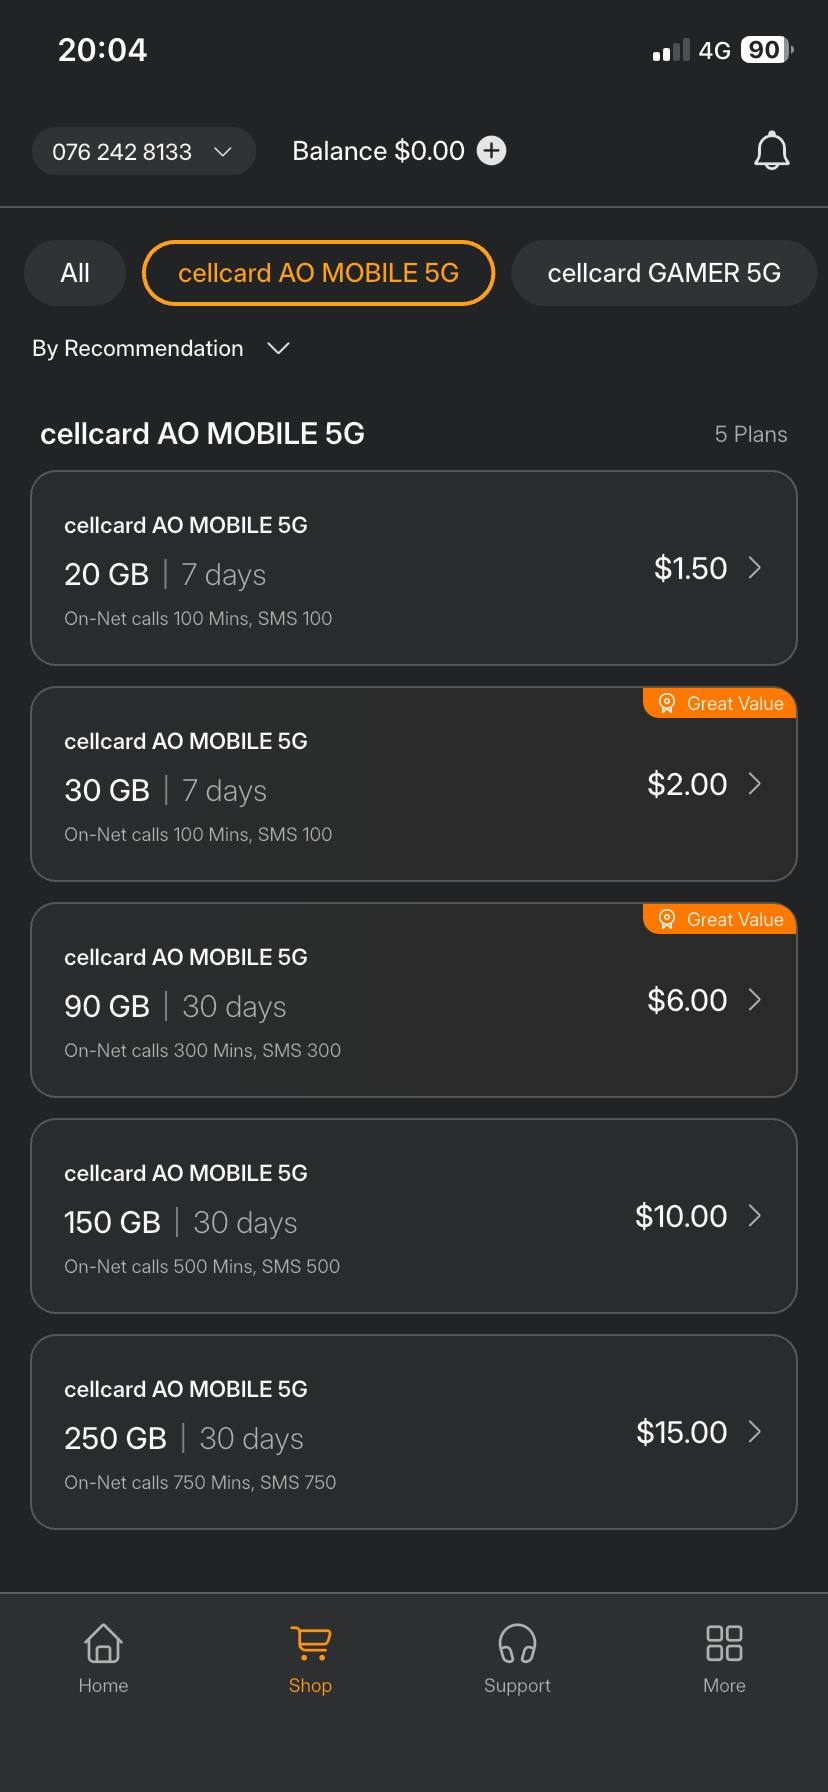The height and width of the screenshot is (1792, 828).
Task: Choose the 150 GB 30 days plan
Action: coord(414,1216)
